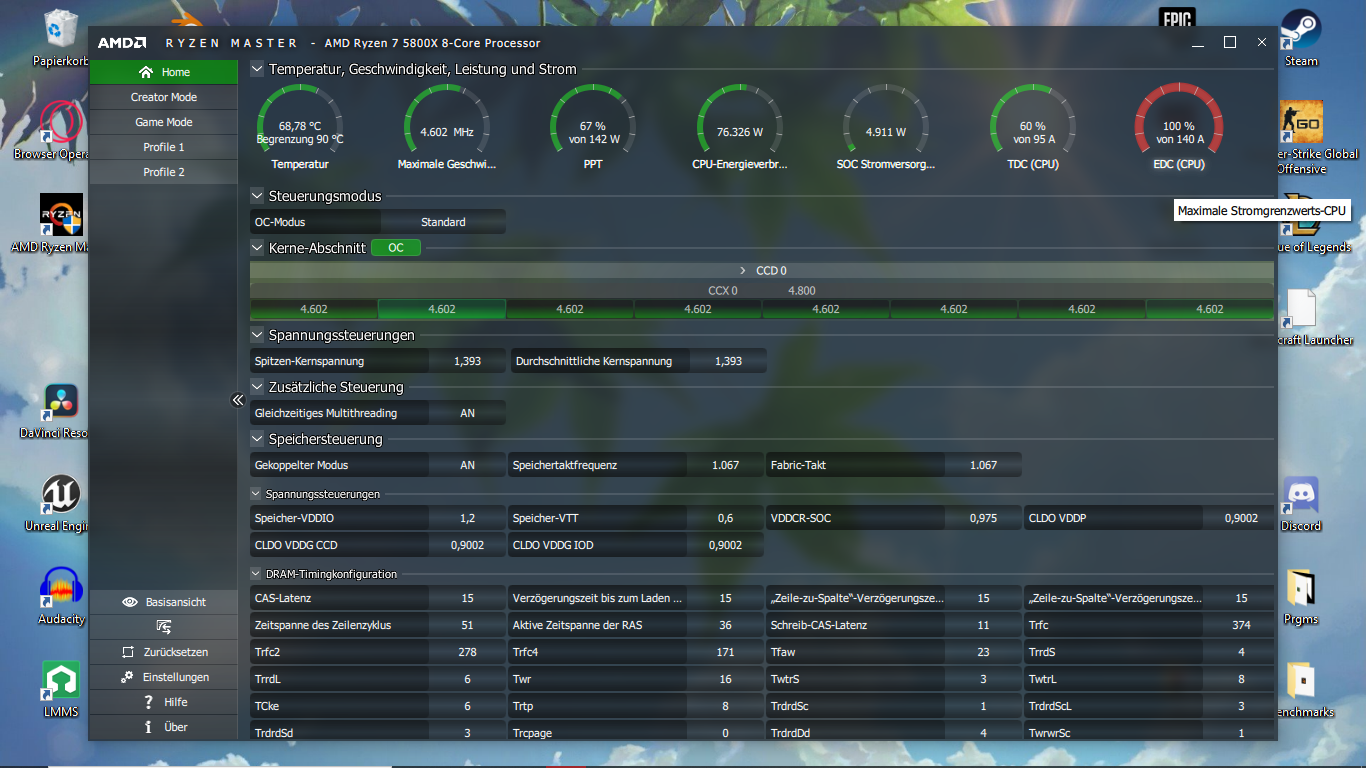This screenshot has width=1366, height=768.
Task: Open the Home section in sidebar
Action: click(164, 72)
